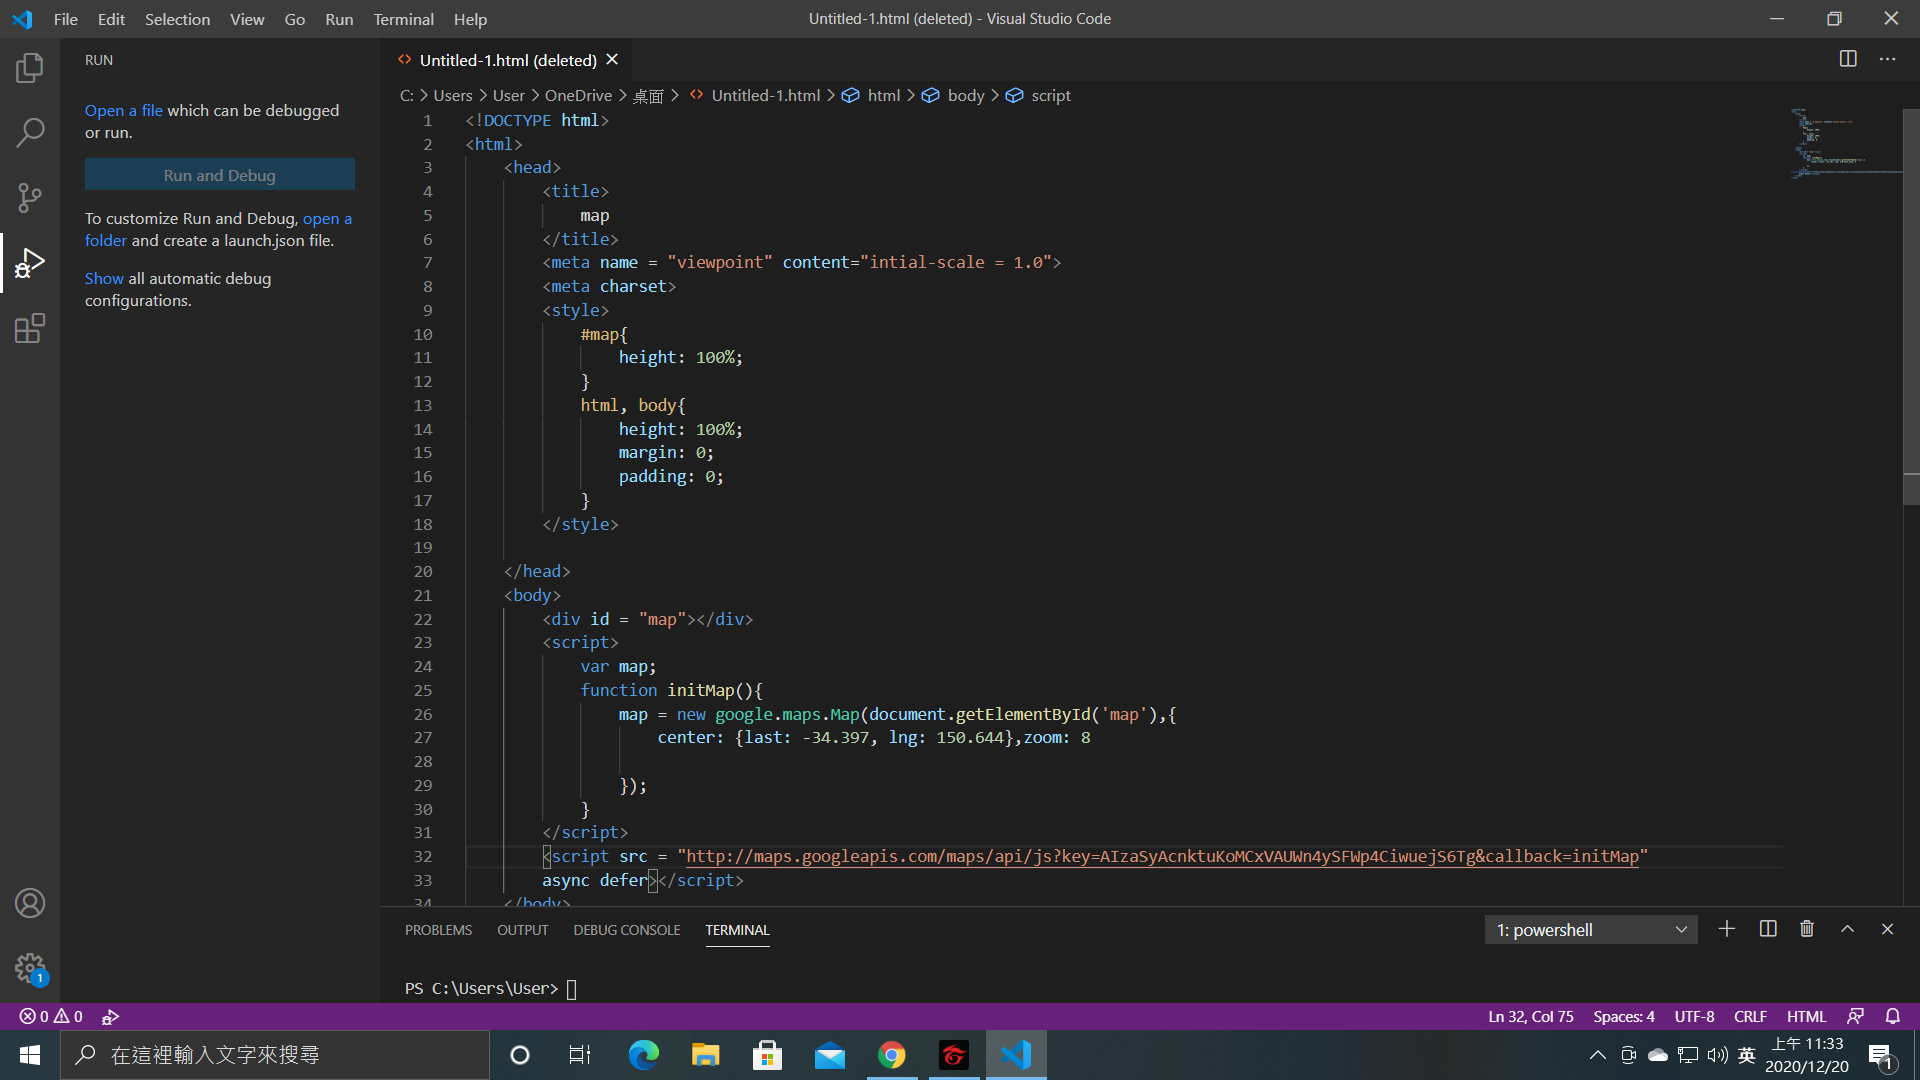This screenshot has width=1920, height=1080.
Task: Click errors and warnings status indicator
Action: (x=51, y=1016)
